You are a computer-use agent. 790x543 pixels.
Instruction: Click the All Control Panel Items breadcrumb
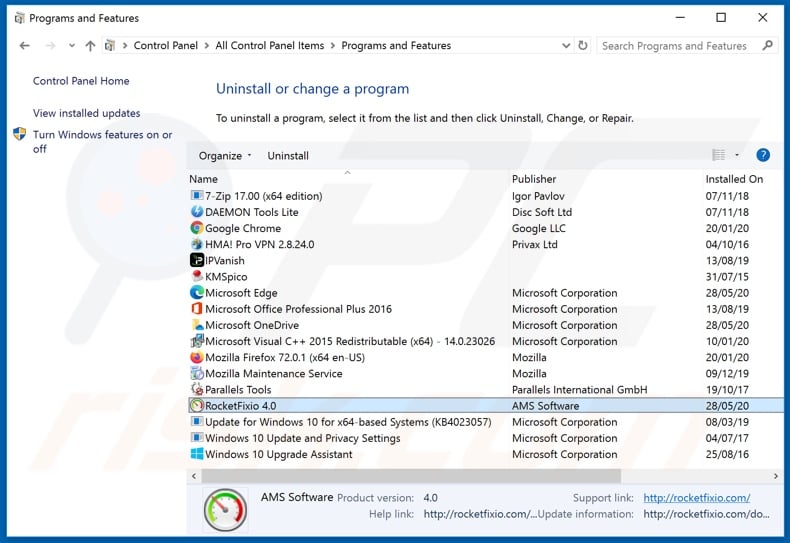click(269, 46)
